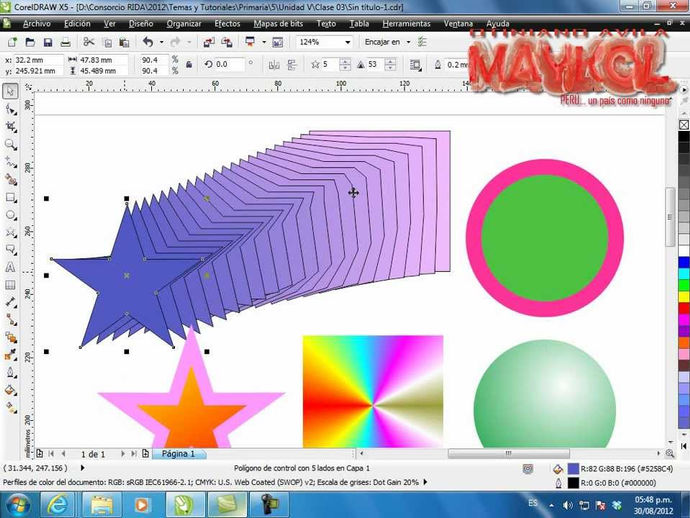Select the Basic shapes callout tool
This screenshot has width=690, height=518.
[11, 250]
